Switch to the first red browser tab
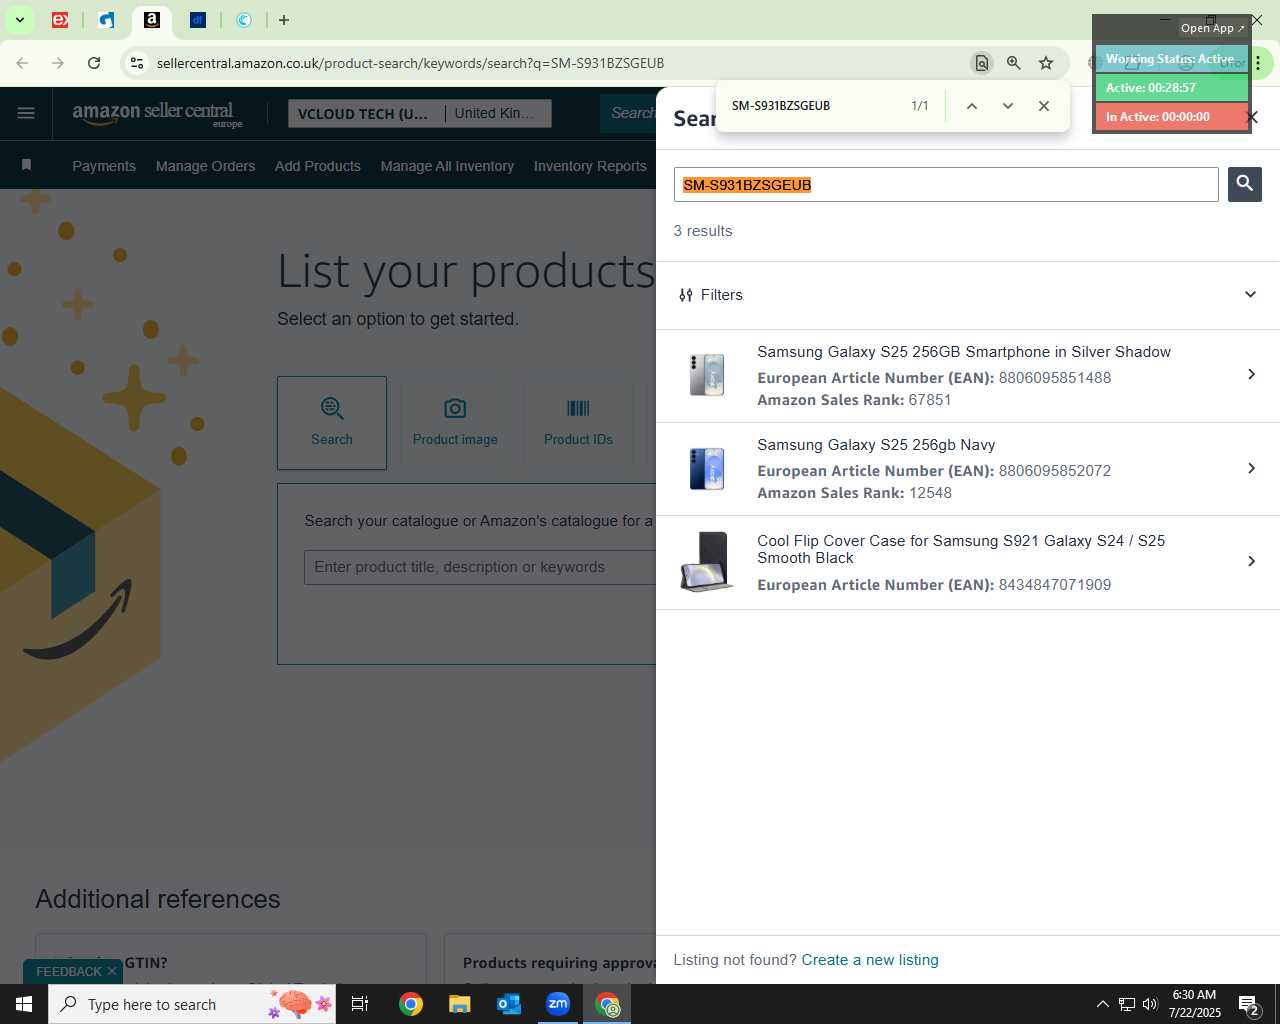This screenshot has width=1280, height=1024. [60, 20]
